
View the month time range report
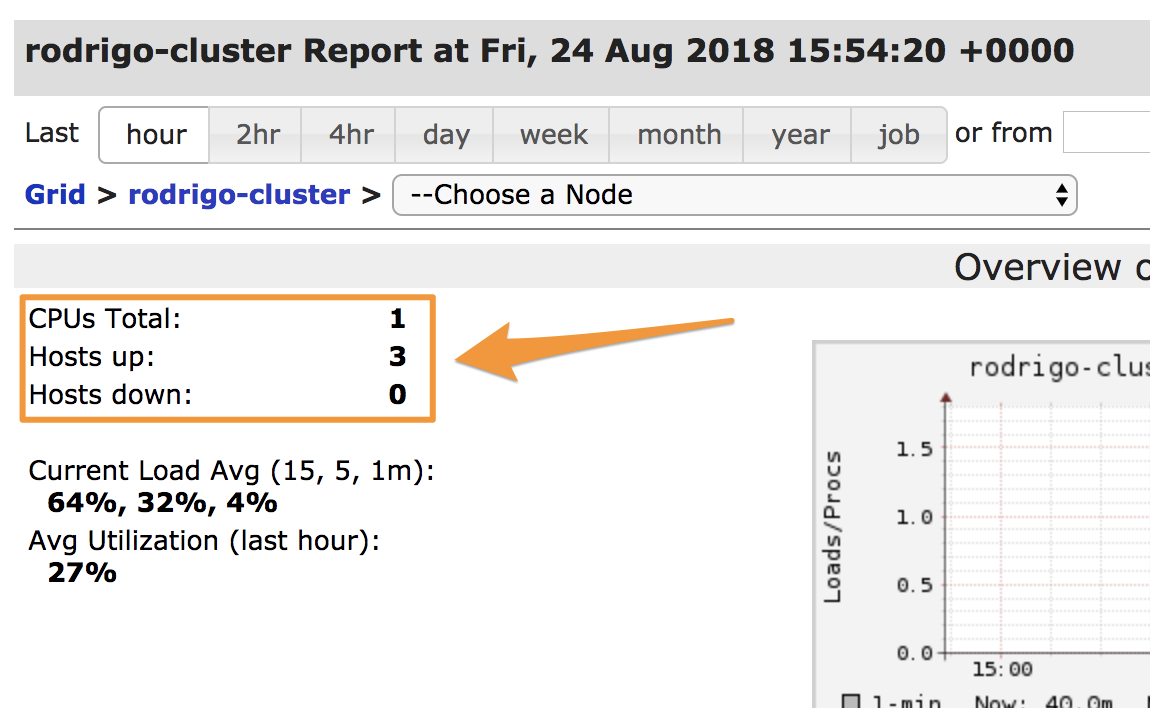679,135
